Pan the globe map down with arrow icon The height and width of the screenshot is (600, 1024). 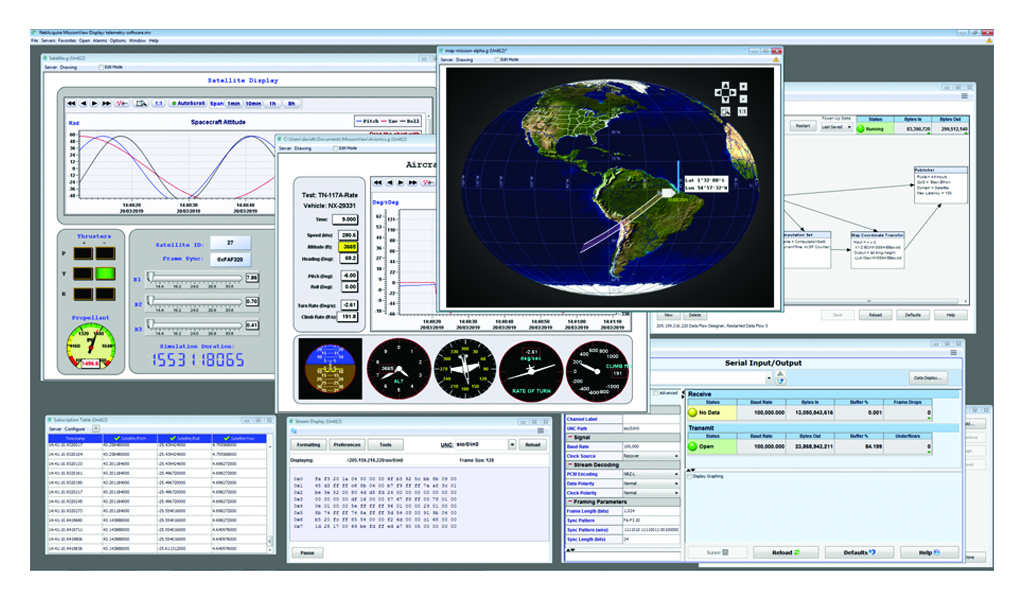tap(726, 99)
